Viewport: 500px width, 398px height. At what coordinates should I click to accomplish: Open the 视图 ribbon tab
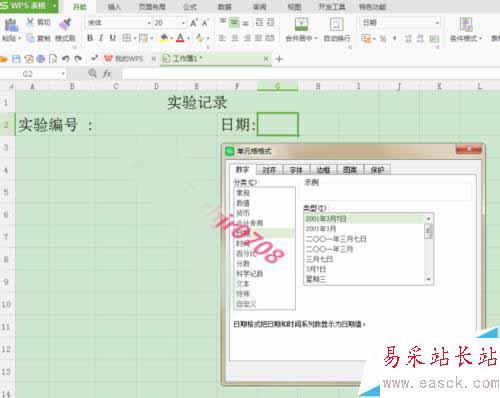(x=294, y=7)
